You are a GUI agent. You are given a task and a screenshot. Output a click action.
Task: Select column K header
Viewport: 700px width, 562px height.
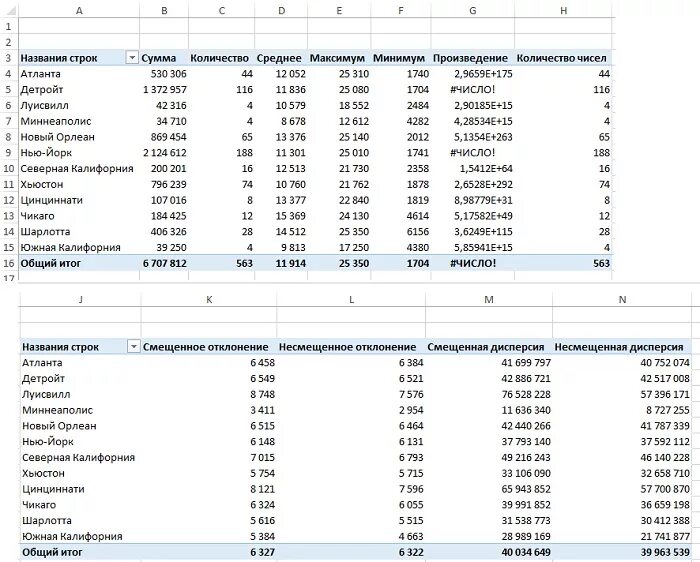coord(209,300)
